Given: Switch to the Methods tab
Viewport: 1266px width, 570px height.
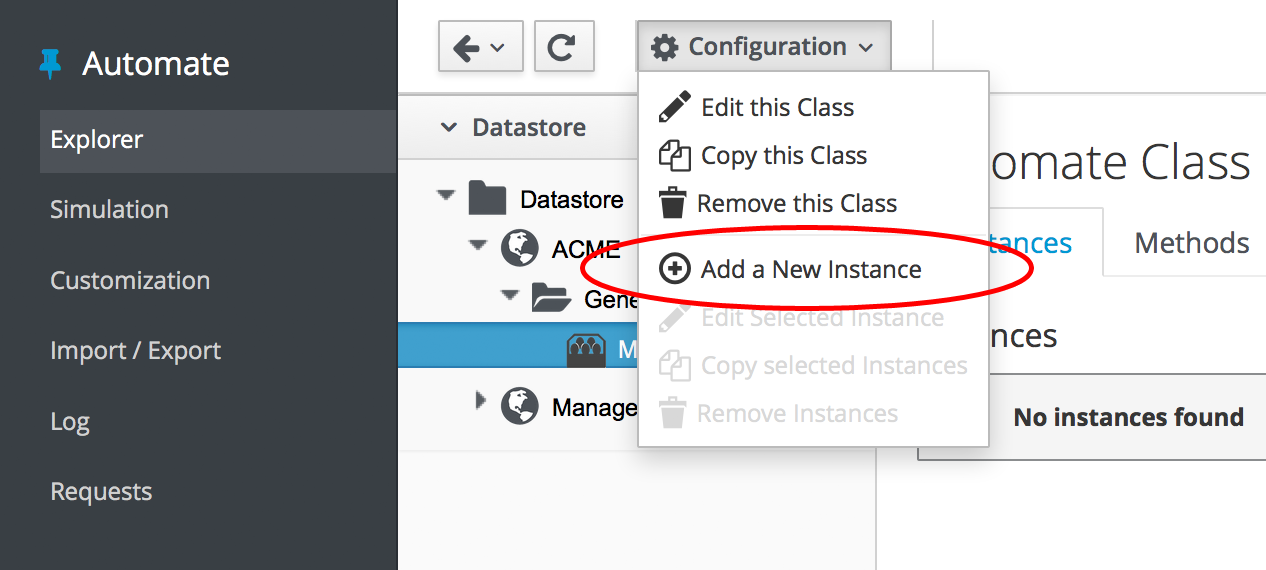Looking at the screenshot, I should click(1191, 243).
